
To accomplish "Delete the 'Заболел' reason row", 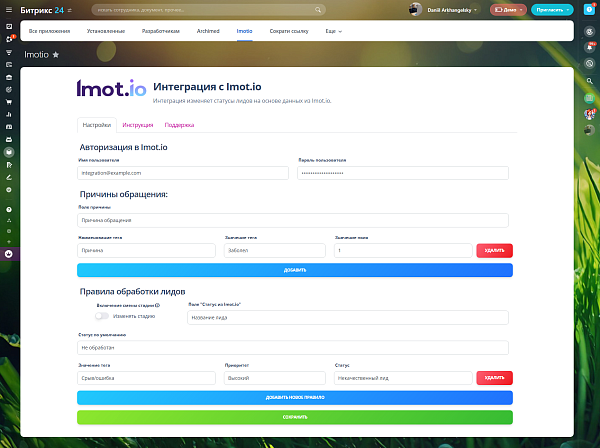I will [x=494, y=251].
